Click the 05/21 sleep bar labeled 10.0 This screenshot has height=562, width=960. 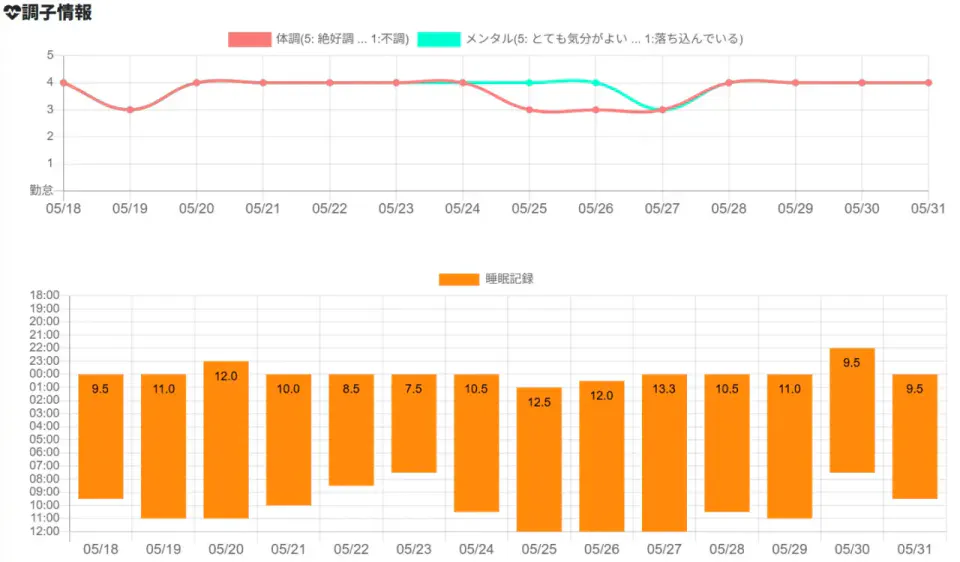tap(288, 440)
